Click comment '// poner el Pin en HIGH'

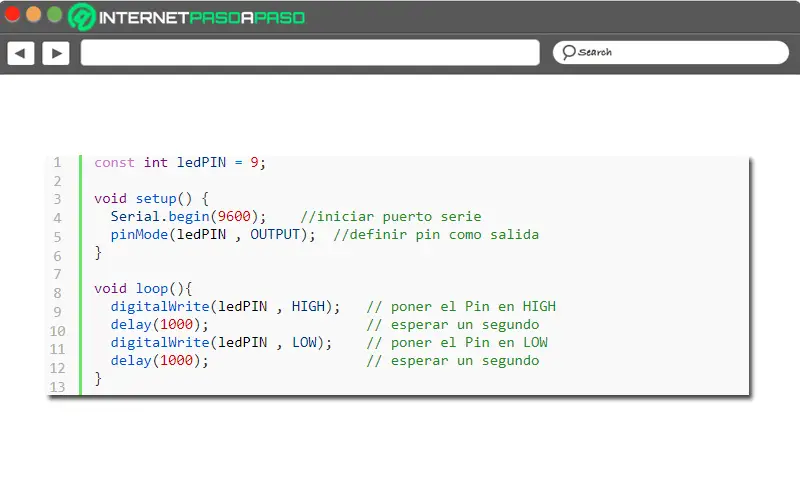[461, 307]
